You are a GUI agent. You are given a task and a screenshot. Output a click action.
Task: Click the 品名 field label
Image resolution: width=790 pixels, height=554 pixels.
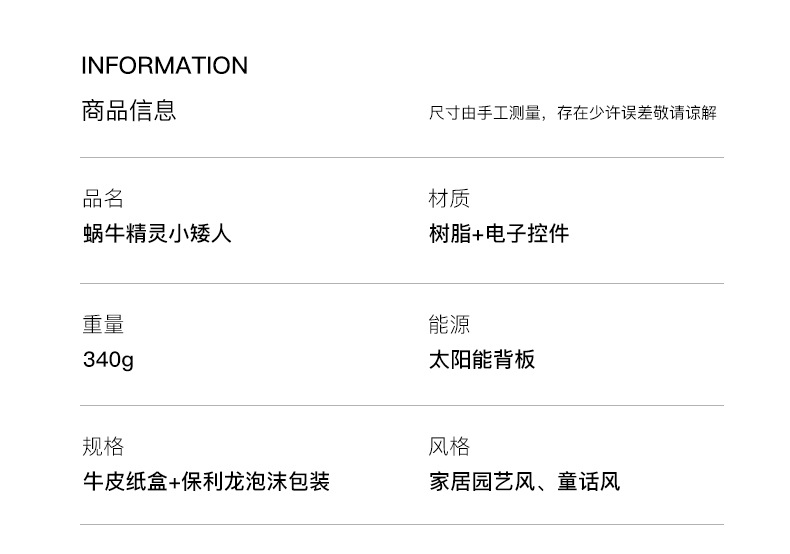[x=103, y=199]
